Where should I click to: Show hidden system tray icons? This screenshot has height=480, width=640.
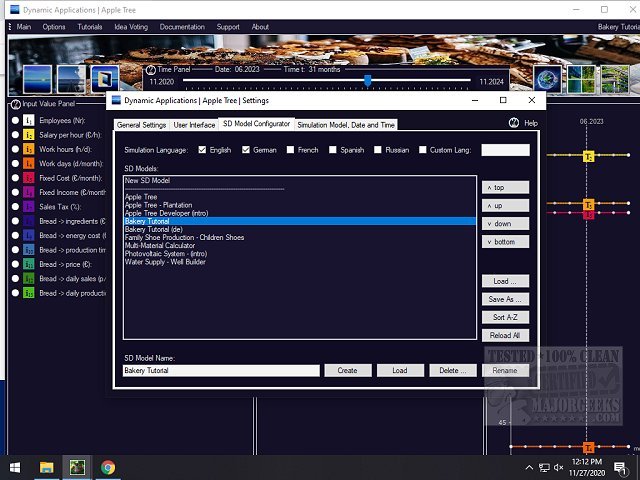point(529,468)
